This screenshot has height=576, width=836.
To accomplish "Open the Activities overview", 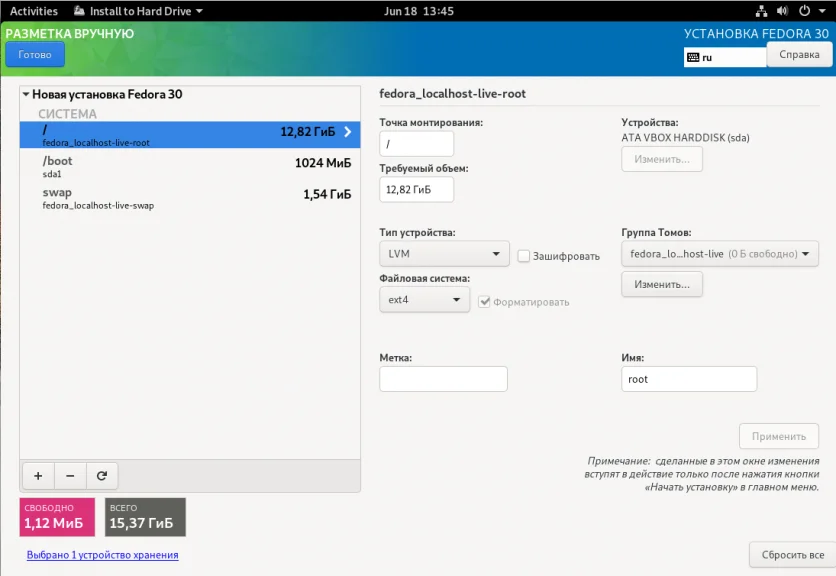I will click(34, 11).
